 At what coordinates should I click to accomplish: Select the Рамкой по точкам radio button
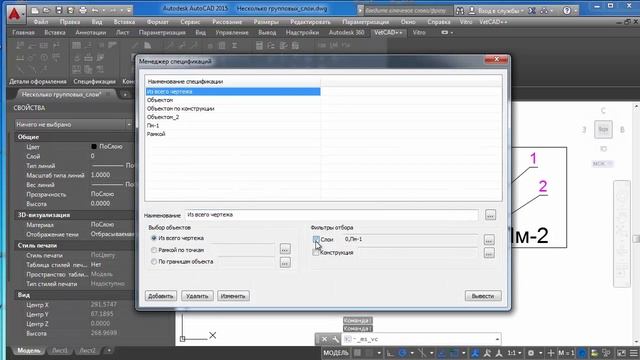154,250
